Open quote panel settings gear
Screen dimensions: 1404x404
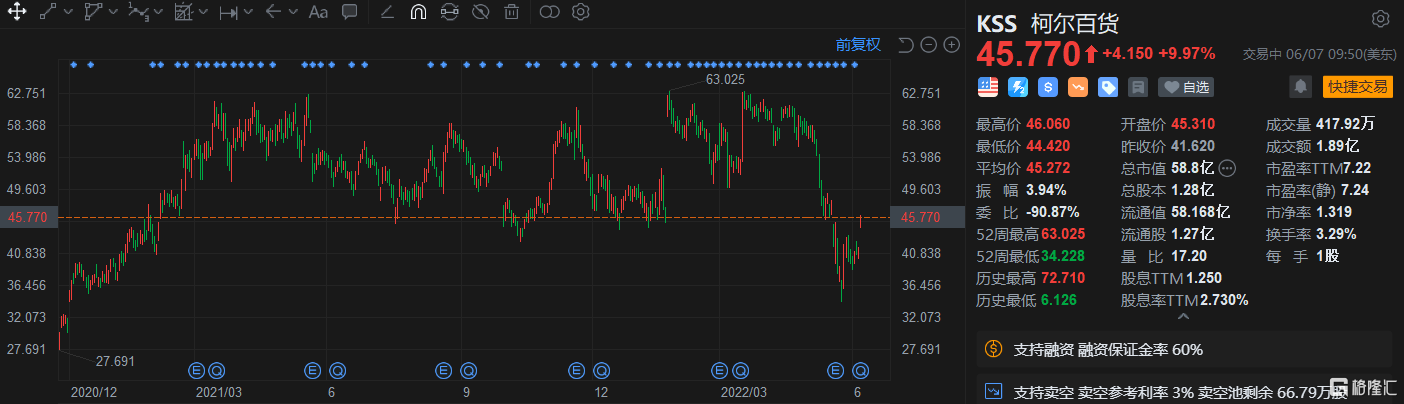1380,19
